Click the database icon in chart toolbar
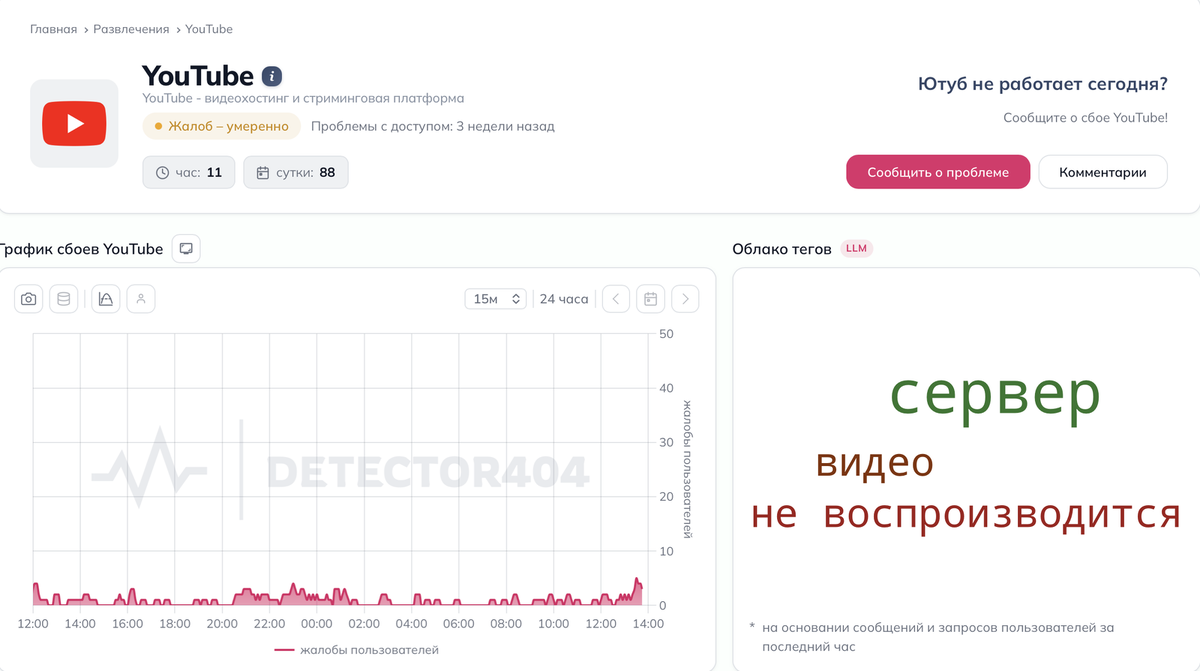 [64, 299]
